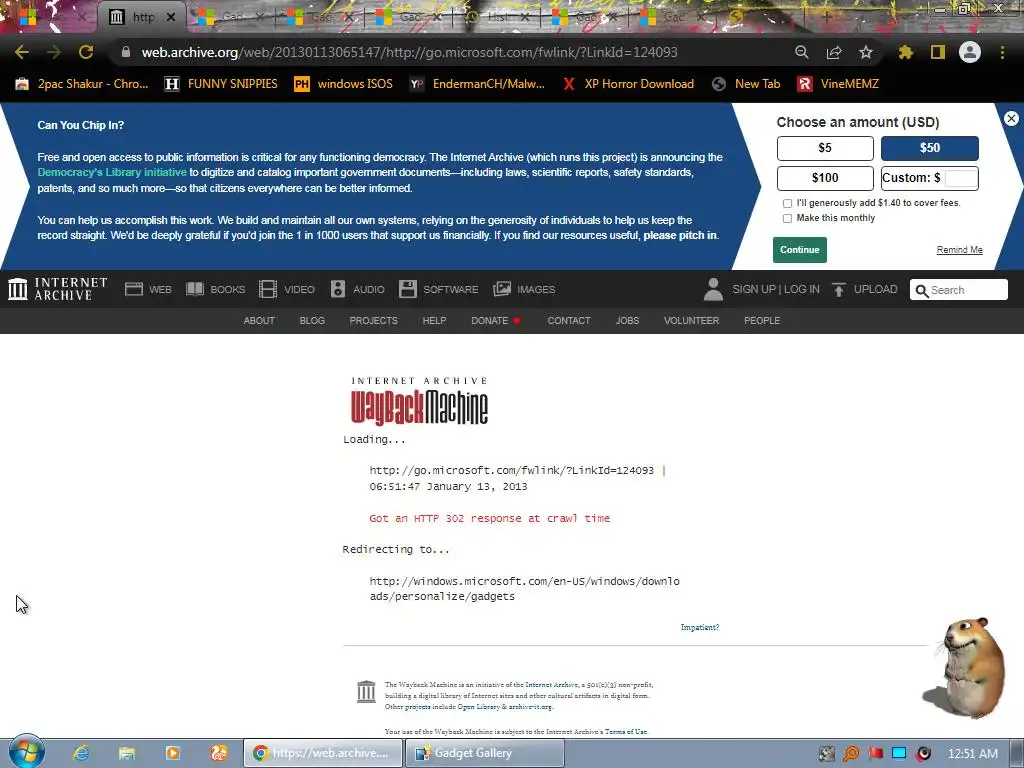This screenshot has width=1024, height=768.
Task: Open the PROJECTS menu item
Action: pos(374,321)
